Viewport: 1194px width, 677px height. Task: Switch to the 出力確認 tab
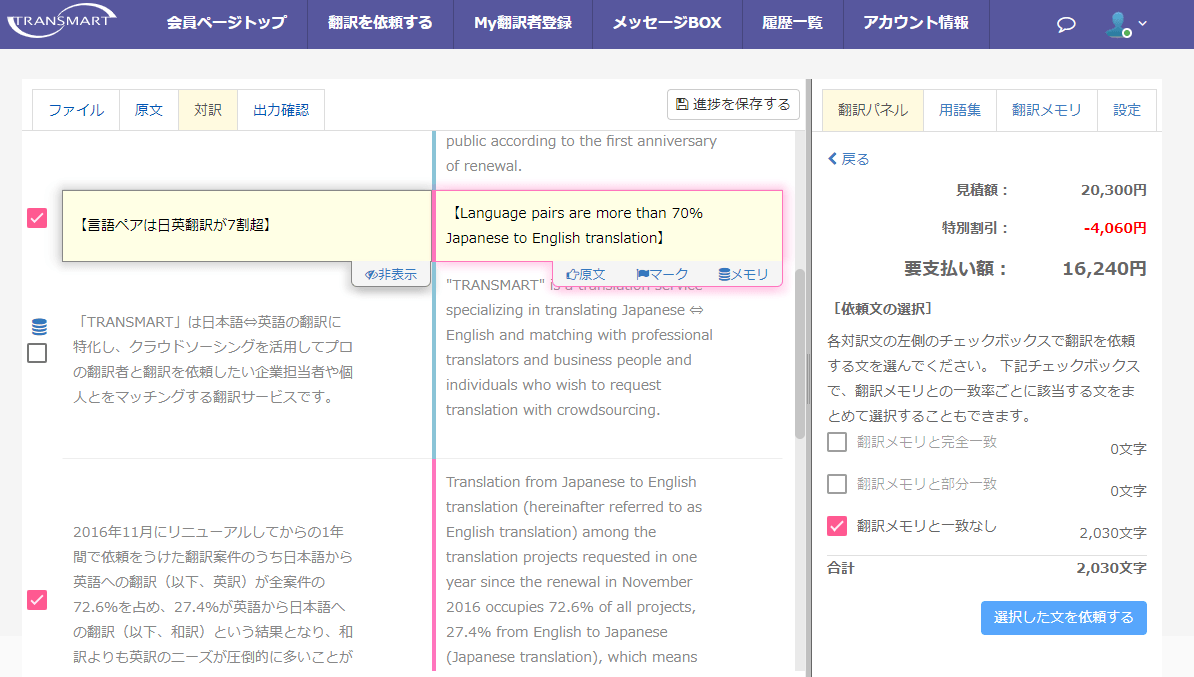281,109
